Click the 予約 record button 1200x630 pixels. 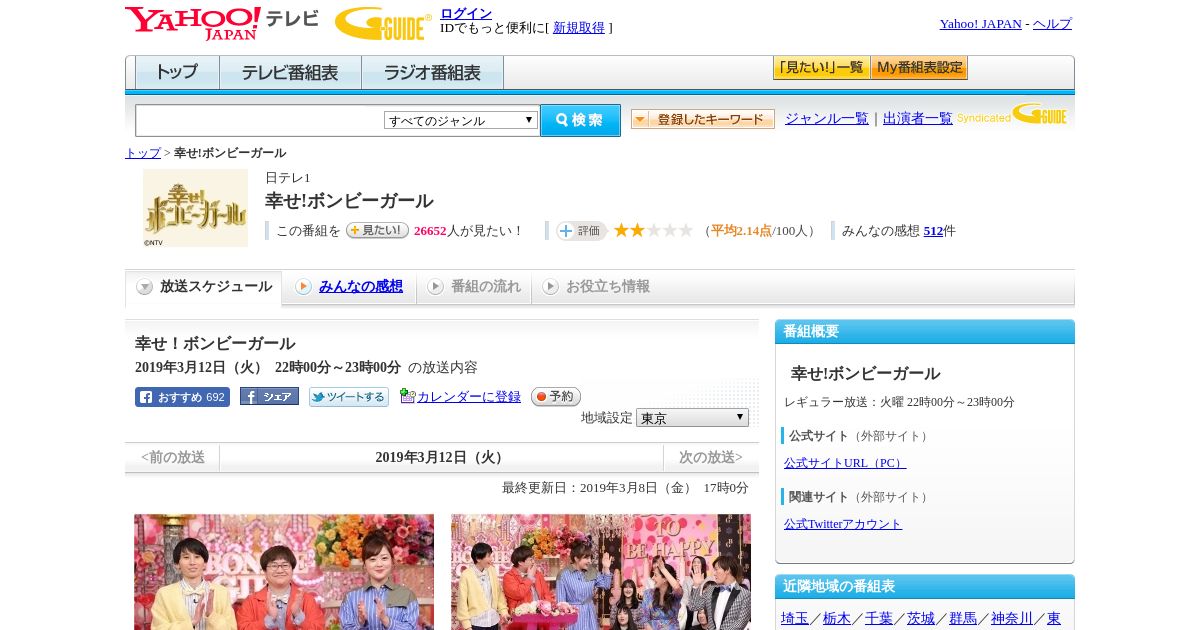pyautogui.click(x=556, y=397)
